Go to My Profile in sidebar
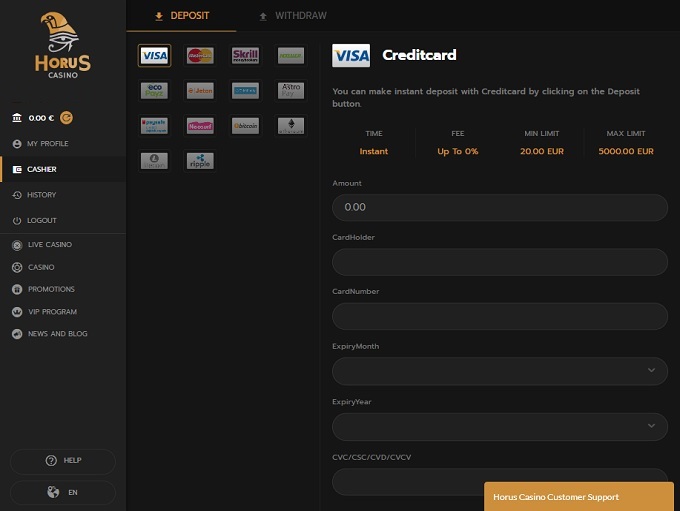The width and height of the screenshot is (680, 511). (x=48, y=144)
